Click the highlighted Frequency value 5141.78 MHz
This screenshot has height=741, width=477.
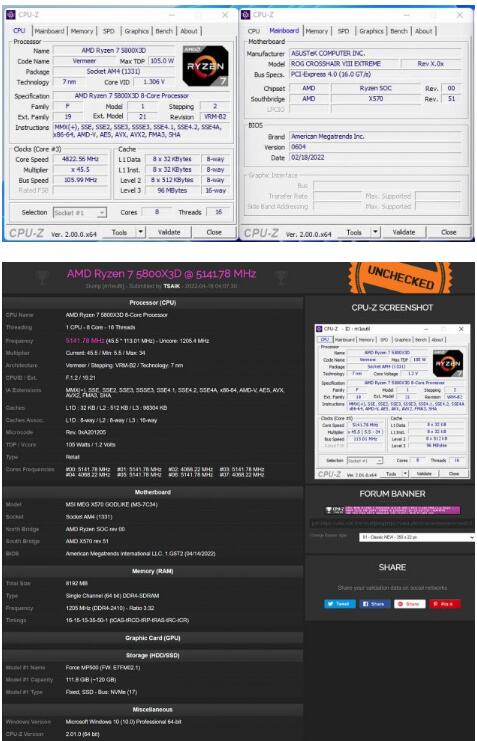pos(85,341)
